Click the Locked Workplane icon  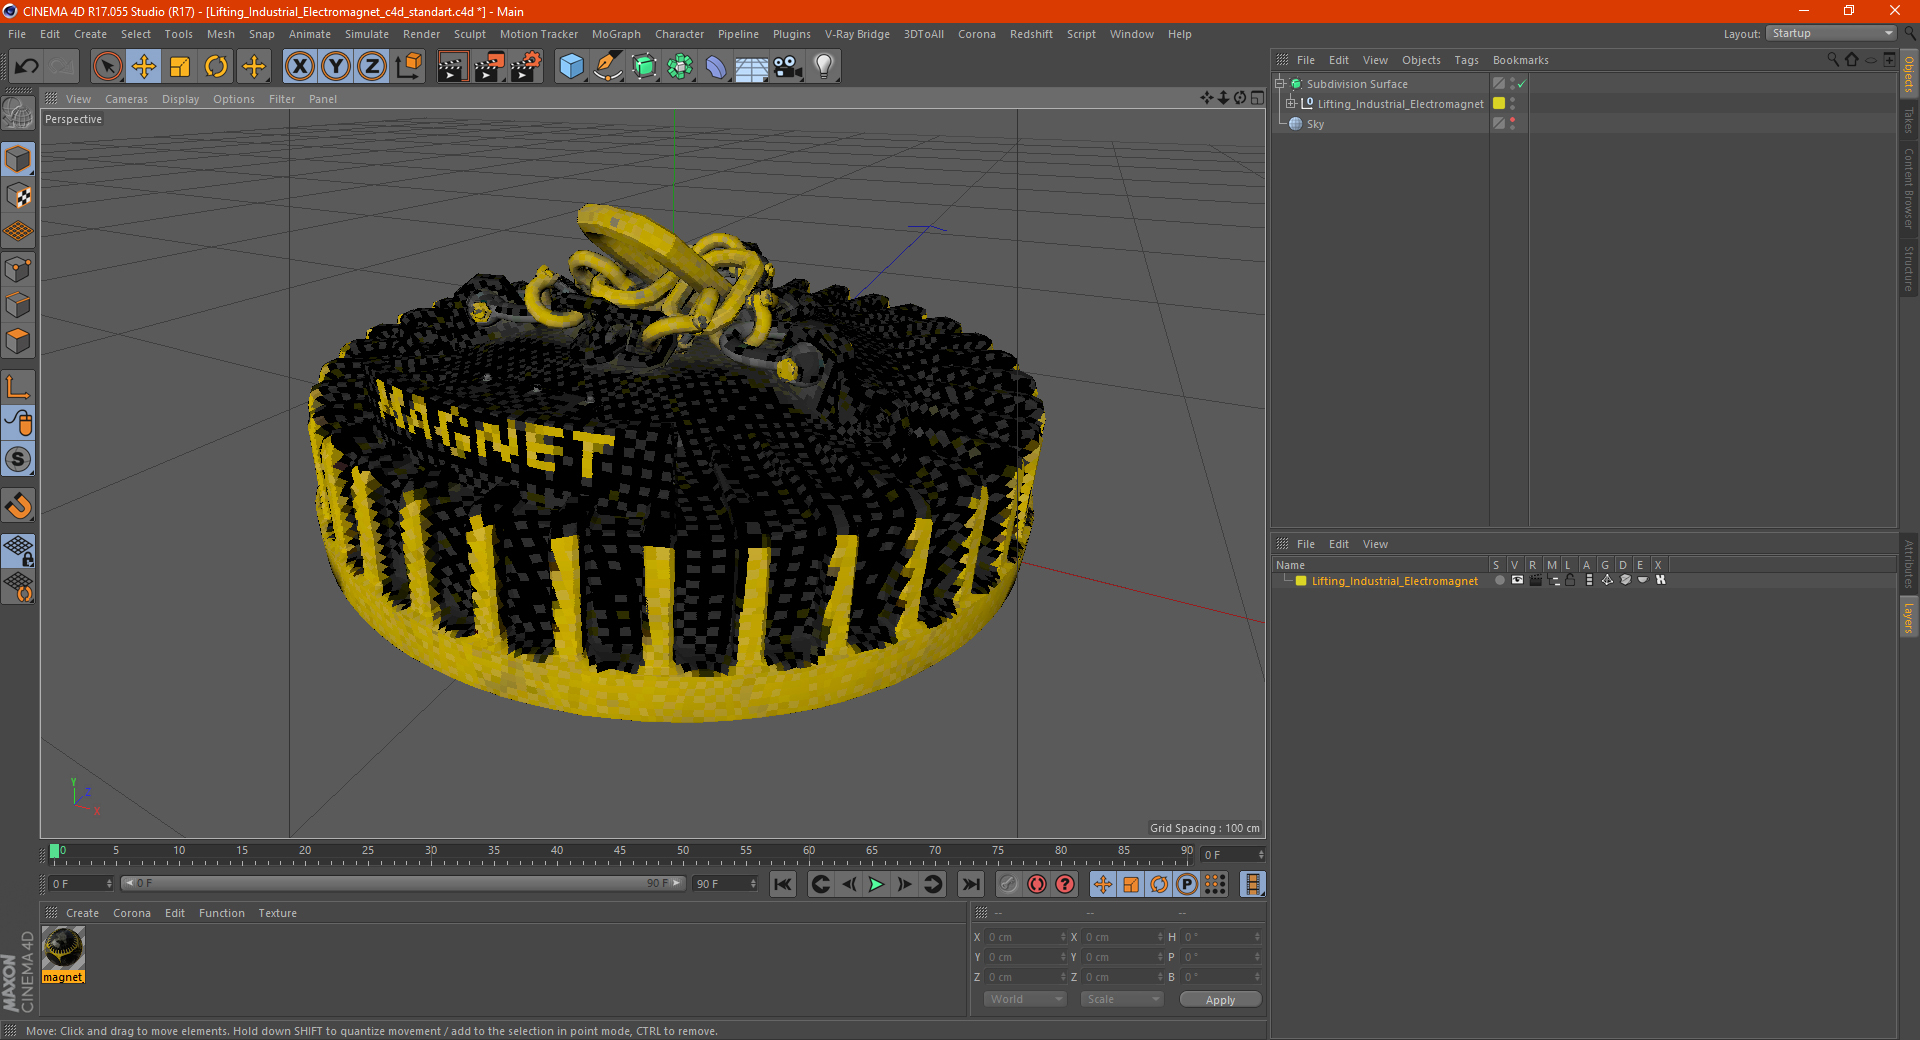coord(18,551)
